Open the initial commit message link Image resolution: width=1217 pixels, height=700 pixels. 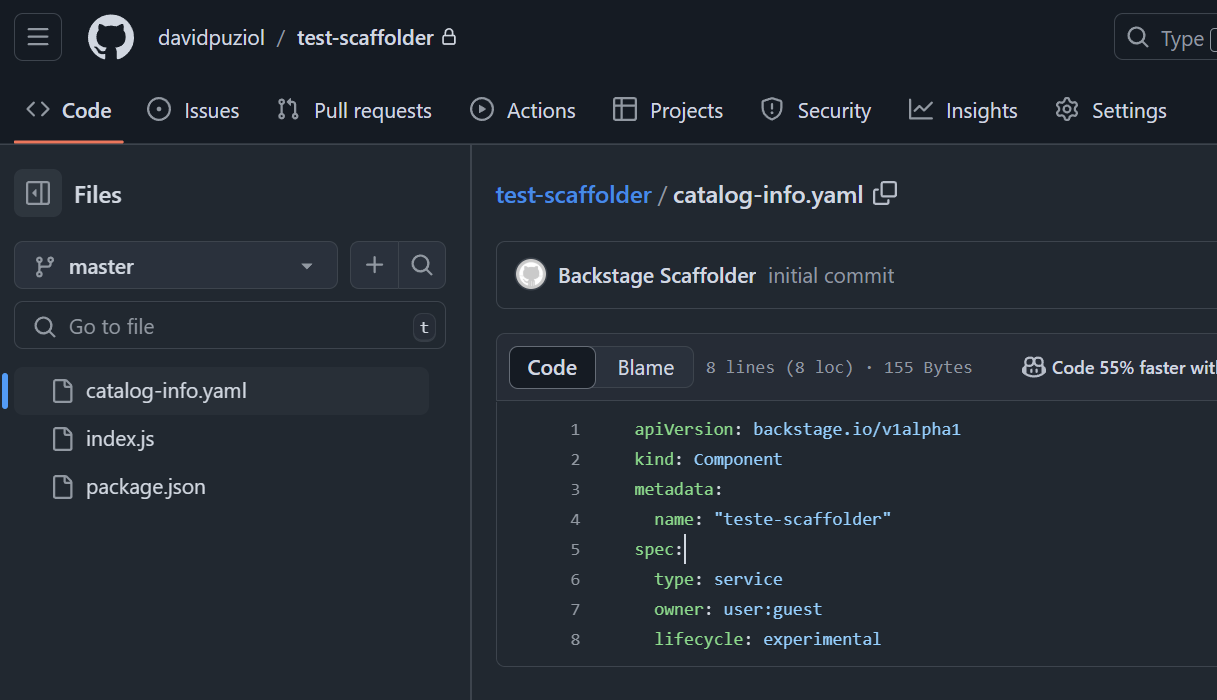click(x=831, y=276)
